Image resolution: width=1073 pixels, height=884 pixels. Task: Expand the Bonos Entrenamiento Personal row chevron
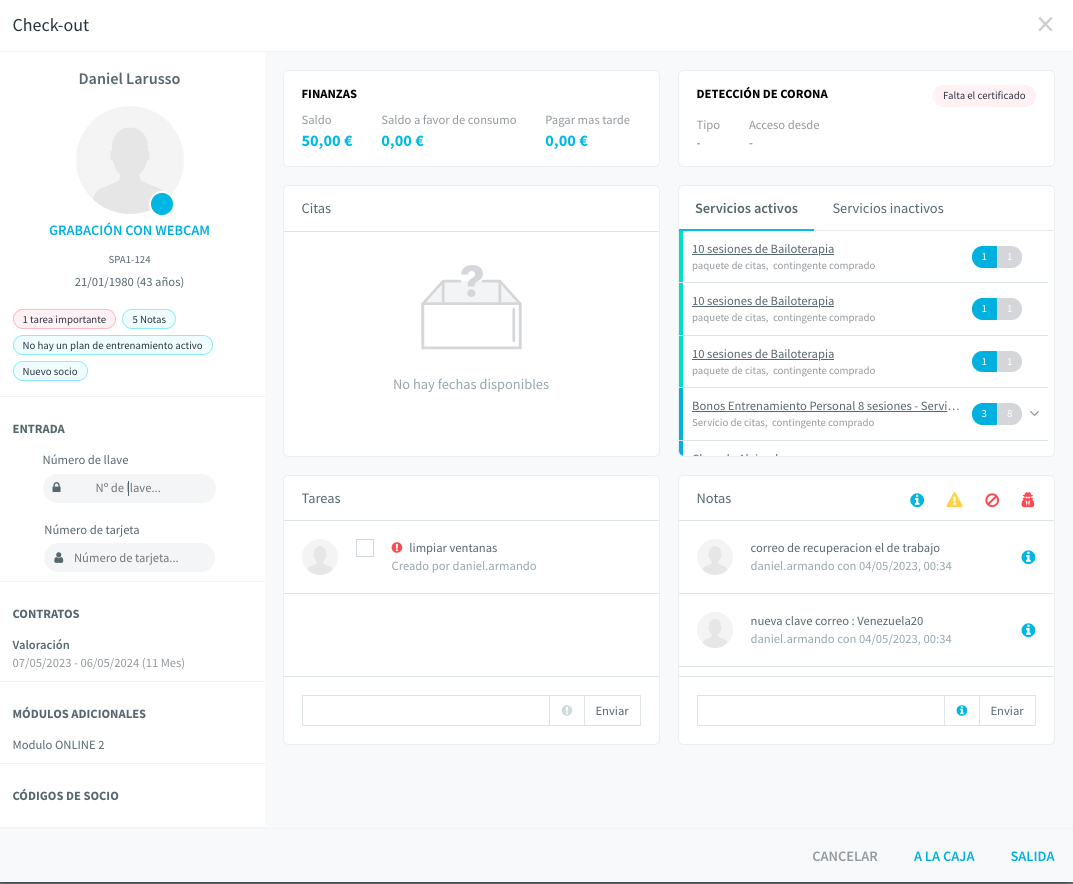(1035, 413)
